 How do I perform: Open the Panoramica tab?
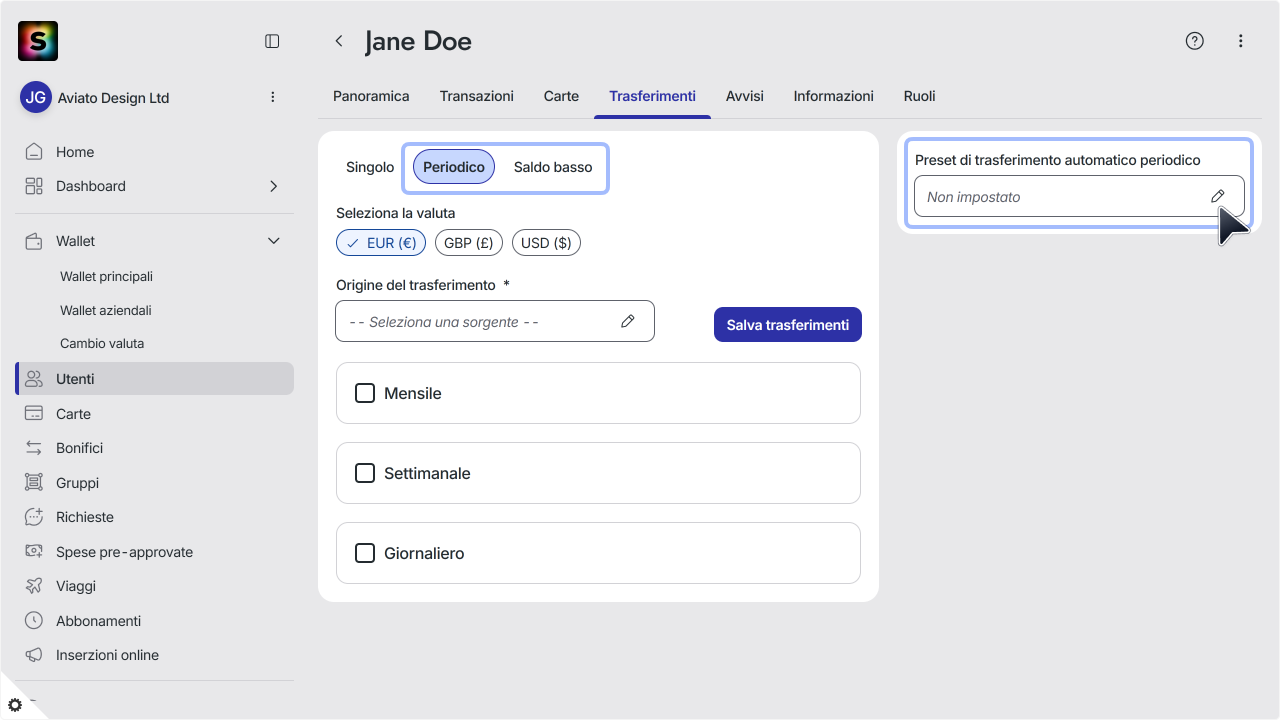click(x=371, y=96)
